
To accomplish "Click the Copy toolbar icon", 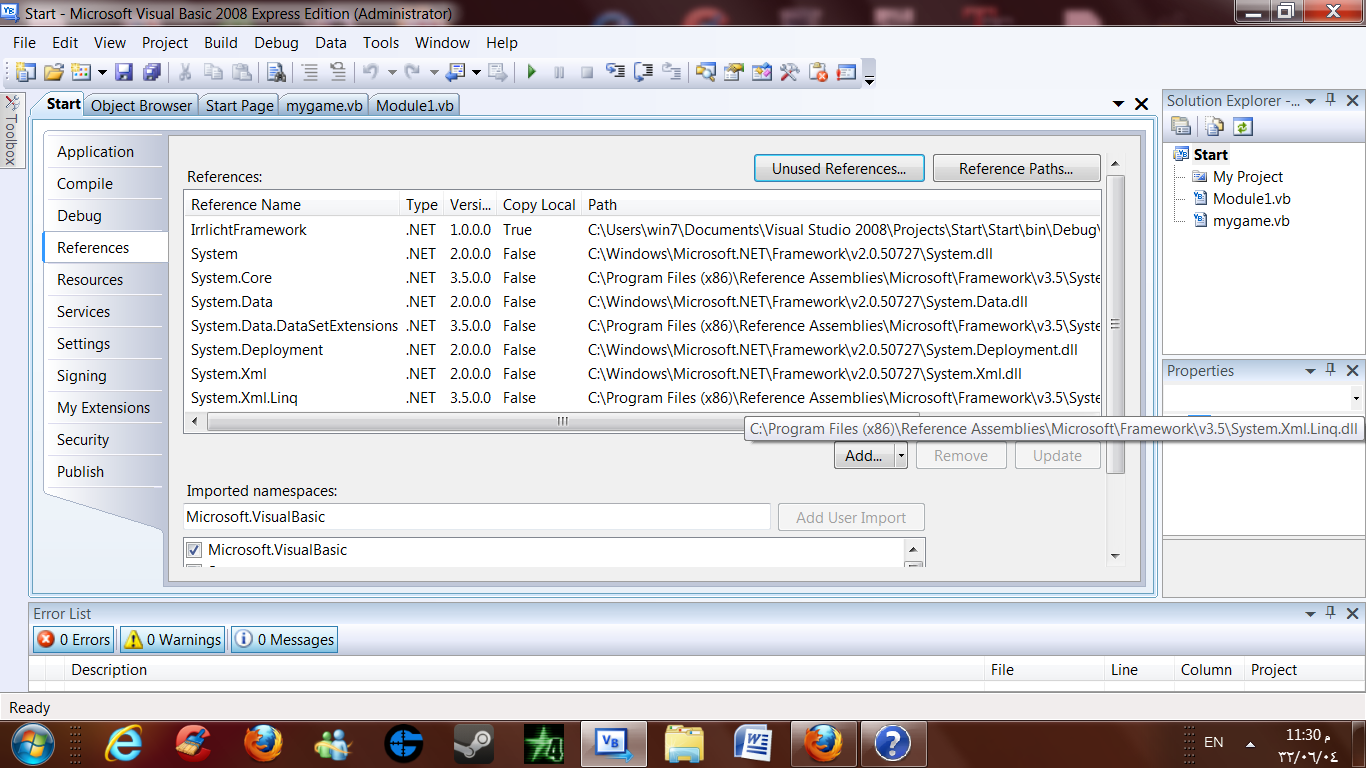I will pos(213,72).
